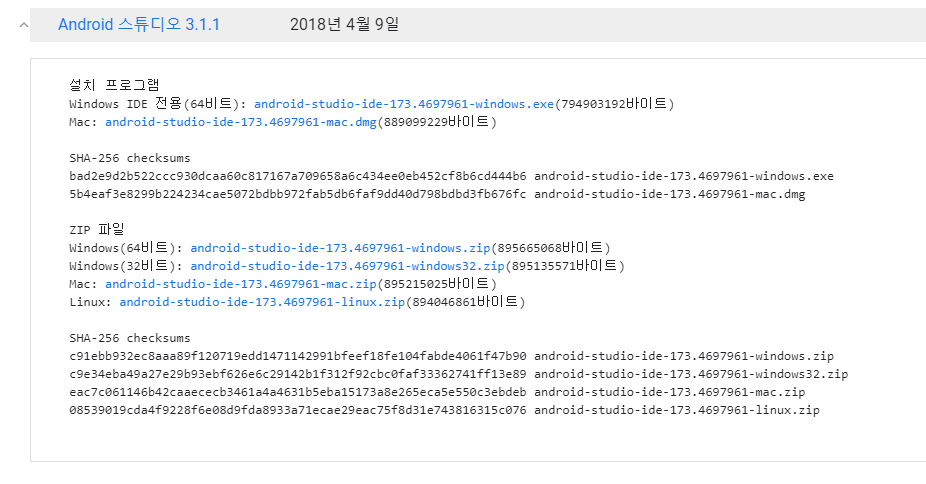
Task: Click the 설치 프로그램 heading
Action: pos(114,85)
